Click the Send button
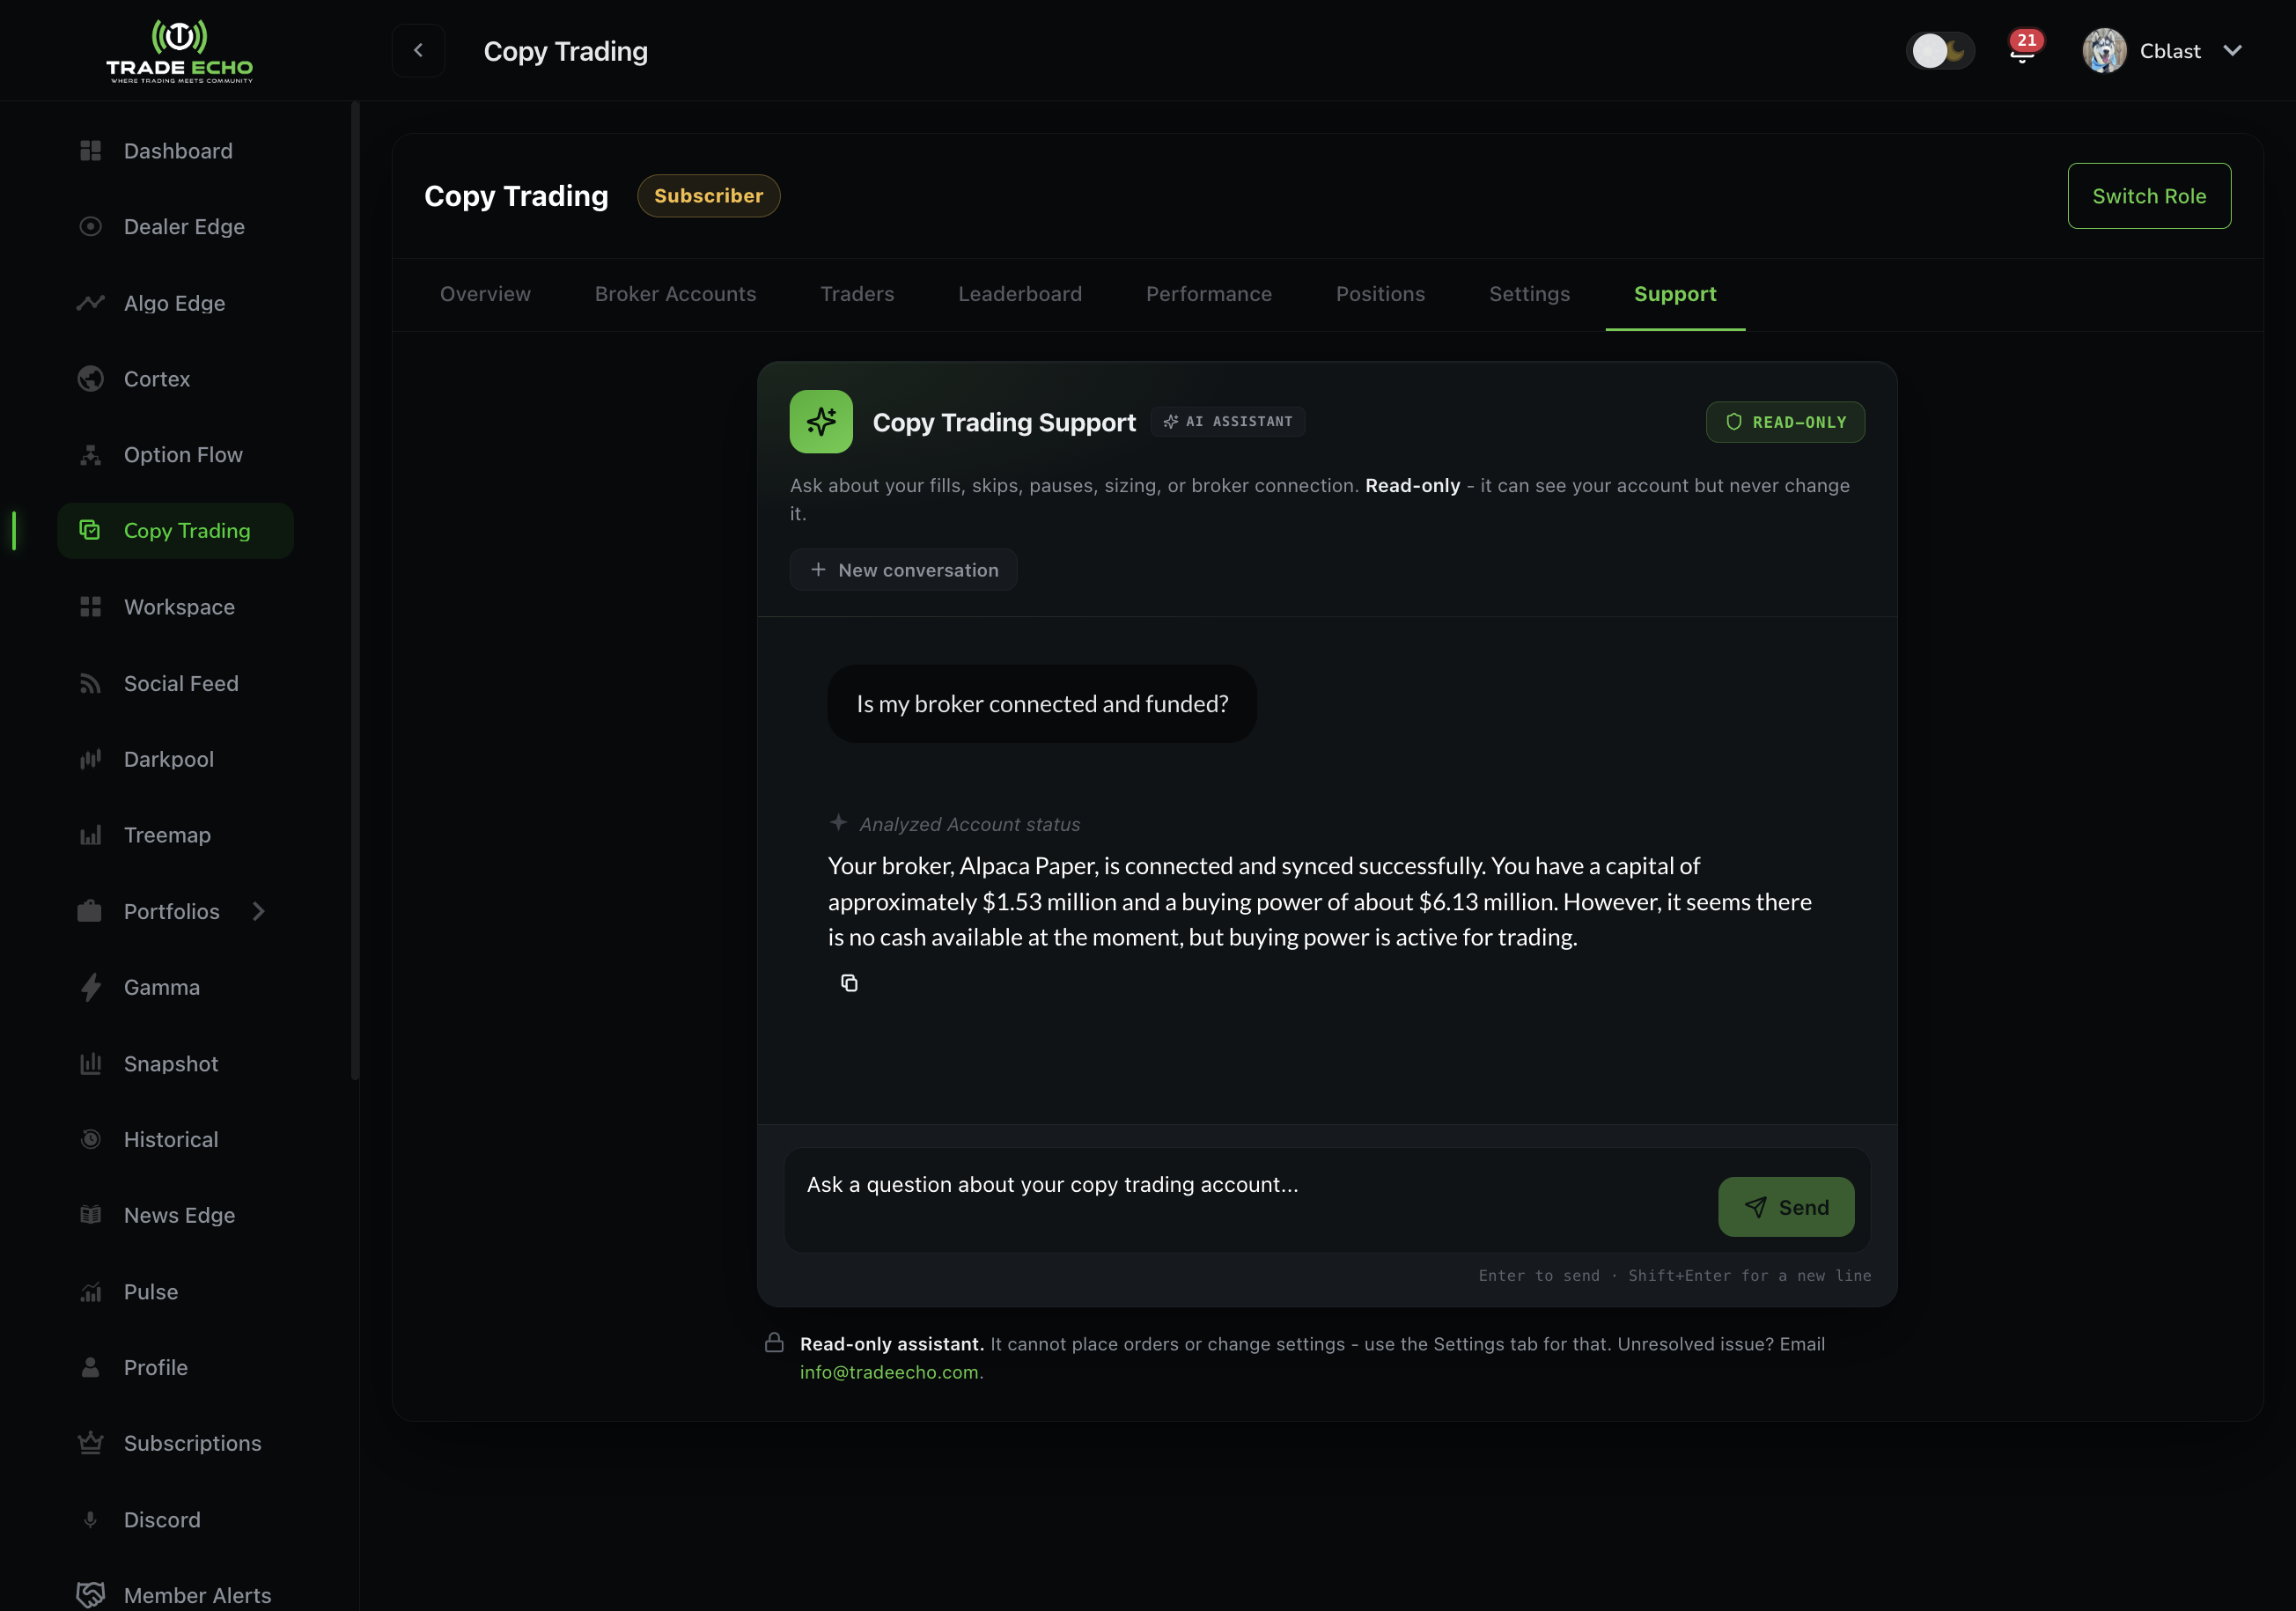 (x=1786, y=1207)
